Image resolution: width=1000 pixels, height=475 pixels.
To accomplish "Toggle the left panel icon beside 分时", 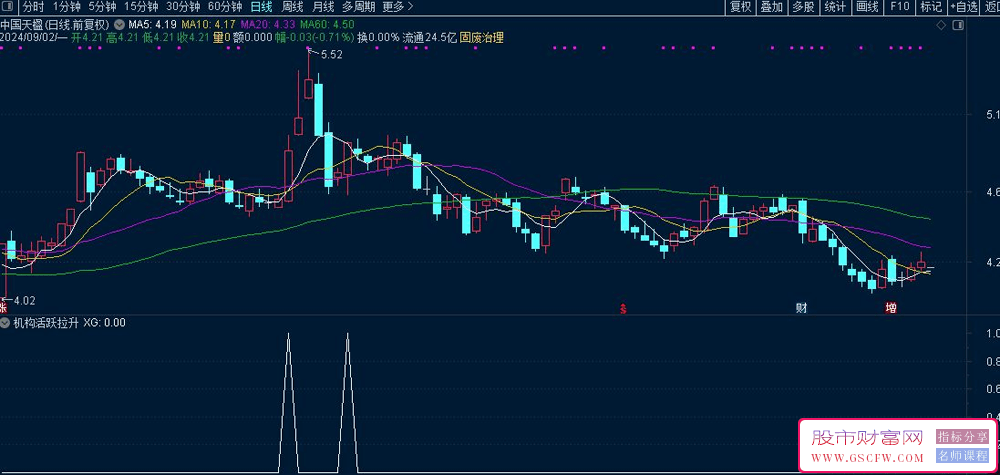I will tap(9, 7).
